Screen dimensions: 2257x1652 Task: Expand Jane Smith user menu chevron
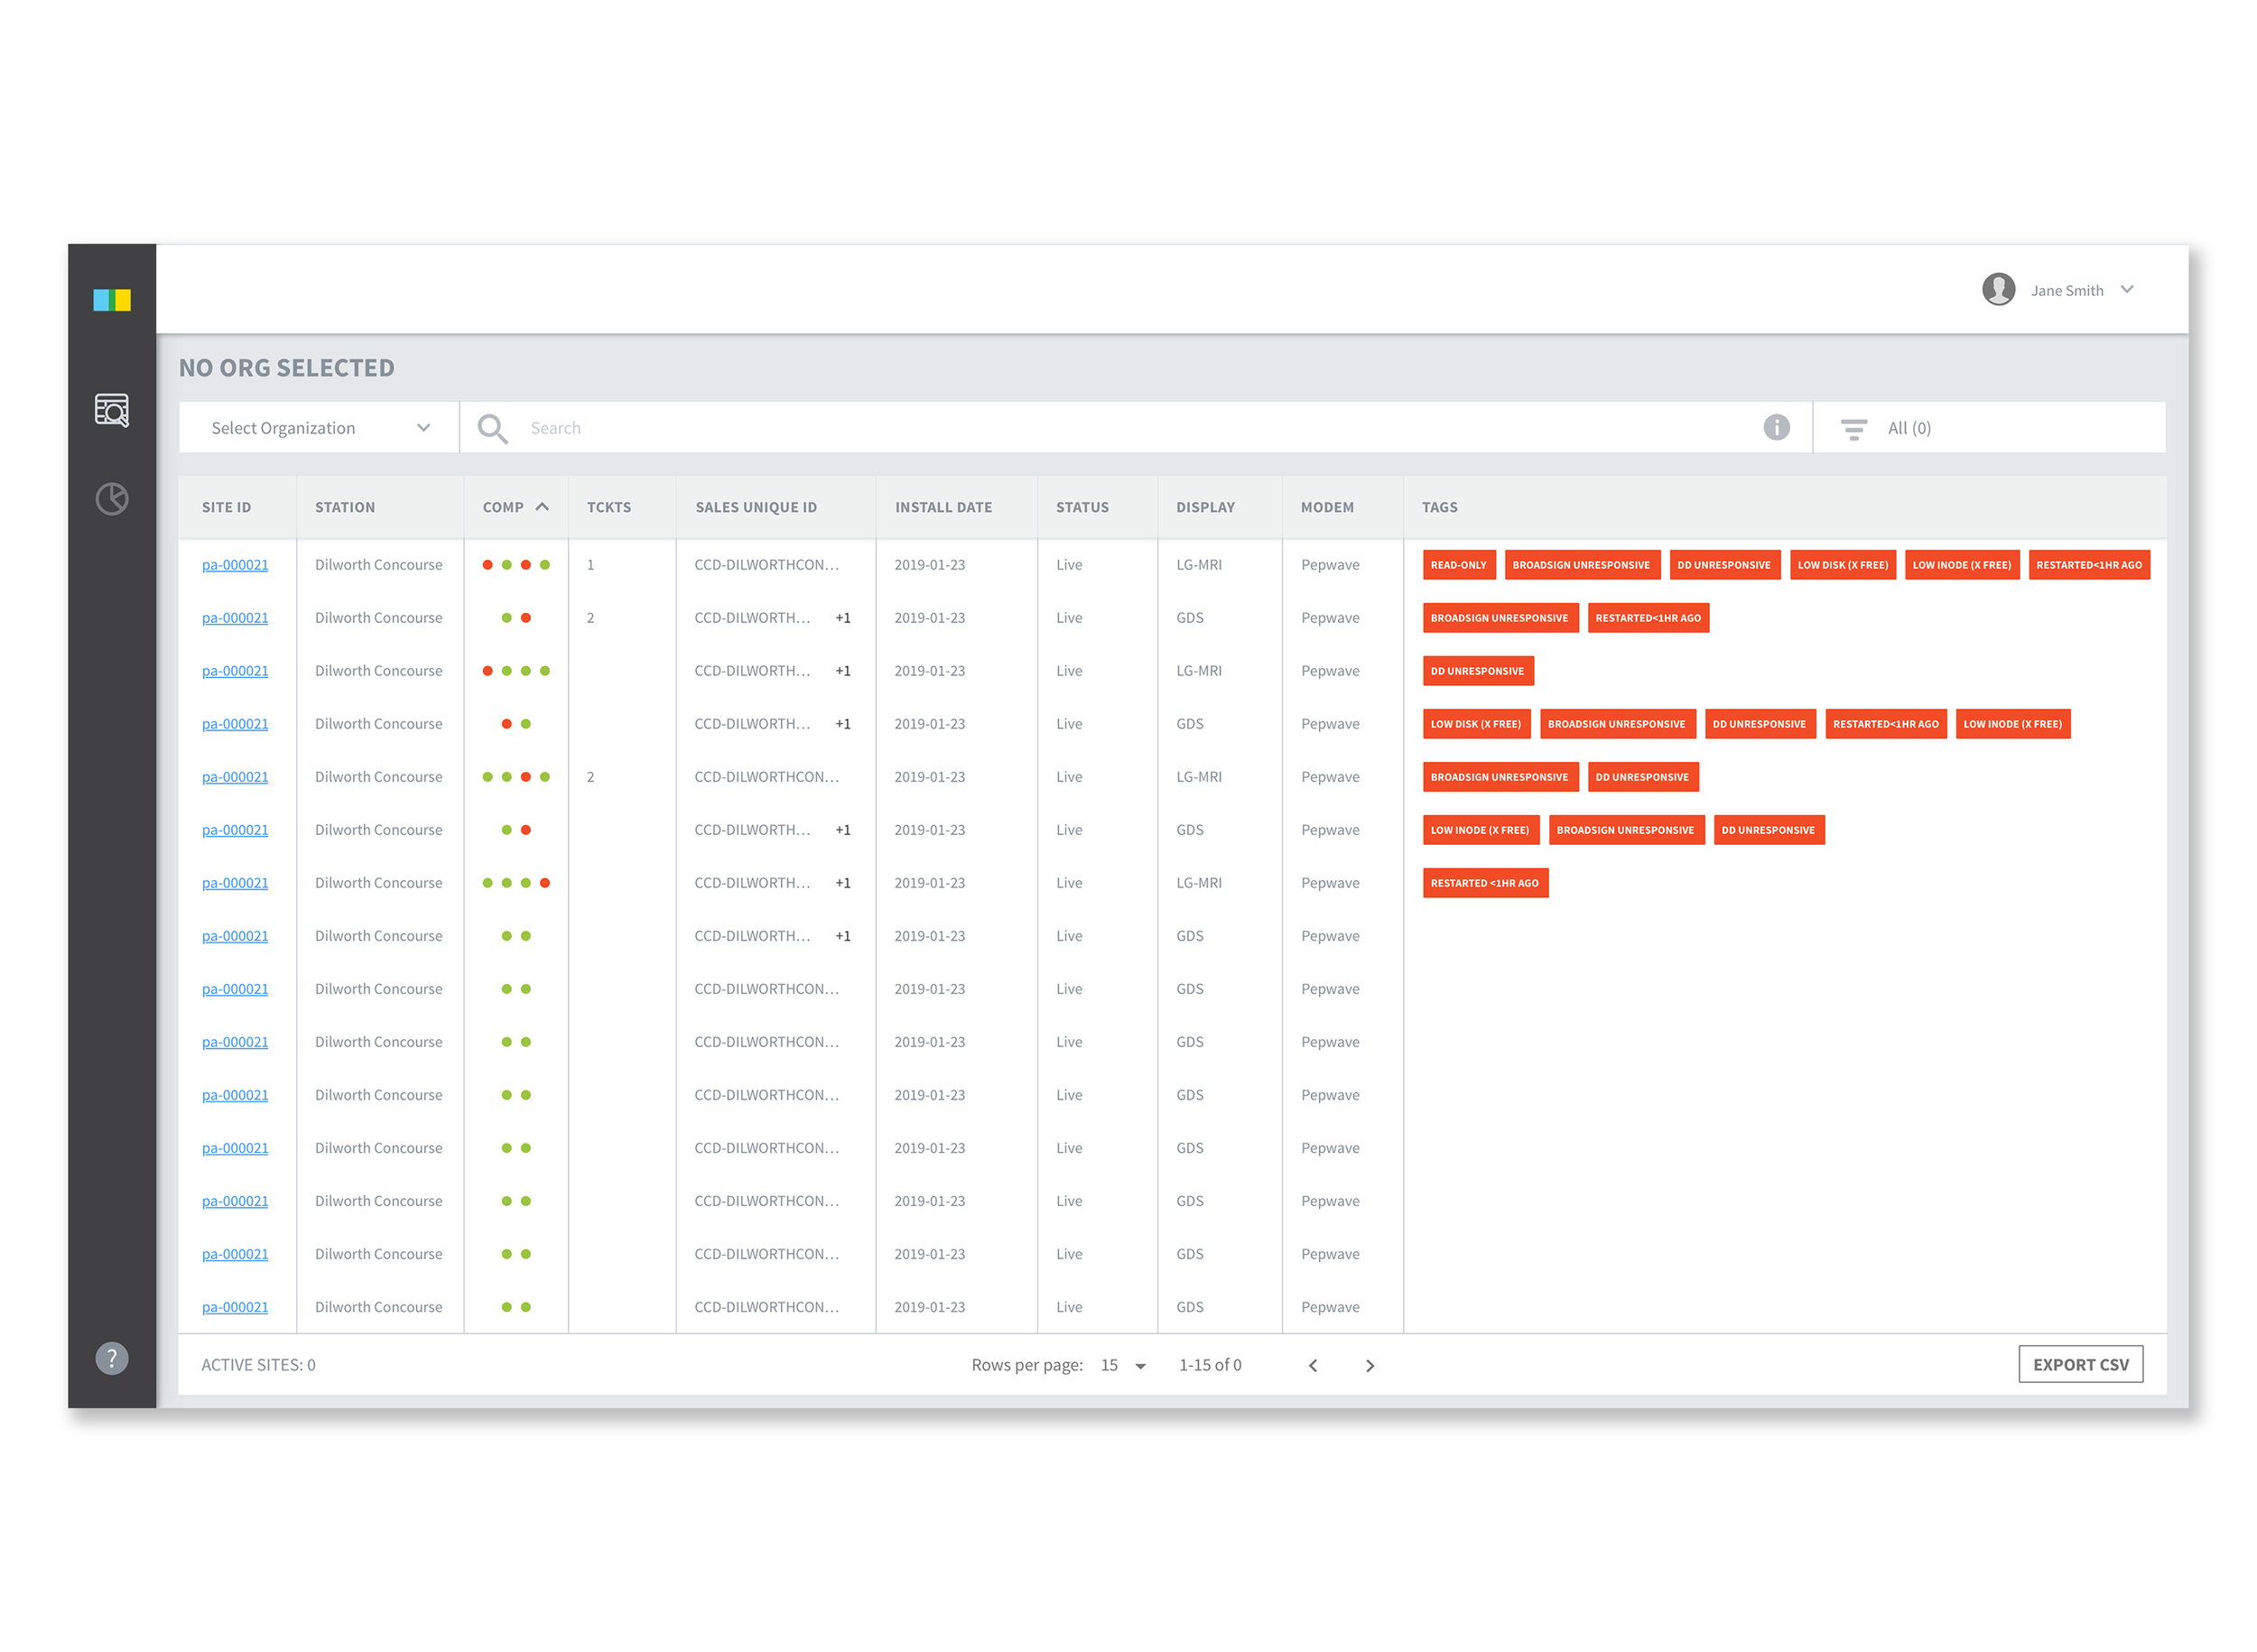point(2126,289)
